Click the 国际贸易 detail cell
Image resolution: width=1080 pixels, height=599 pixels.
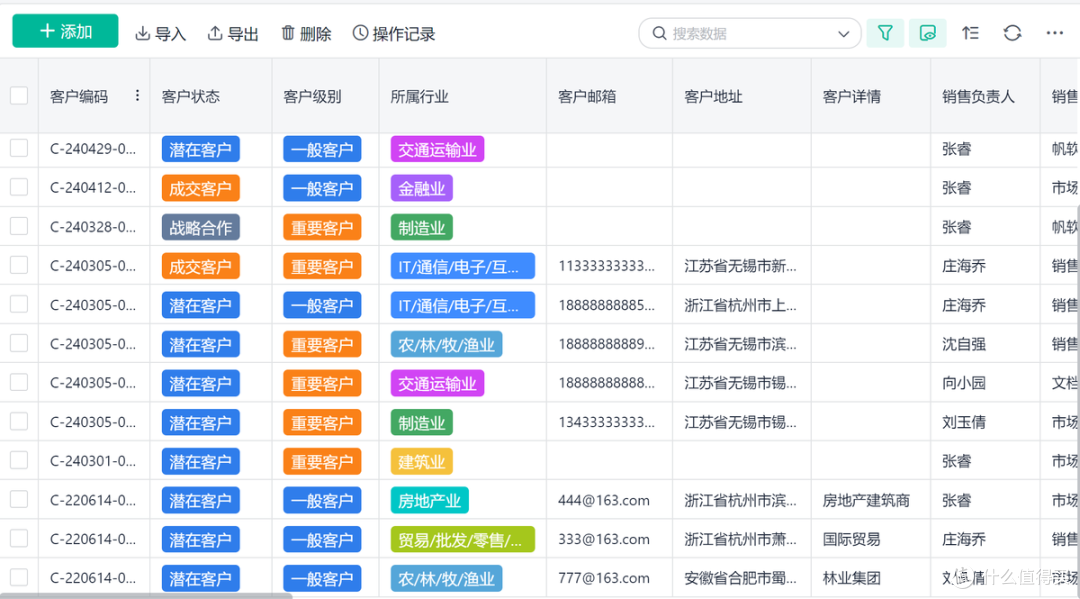(852, 539)
